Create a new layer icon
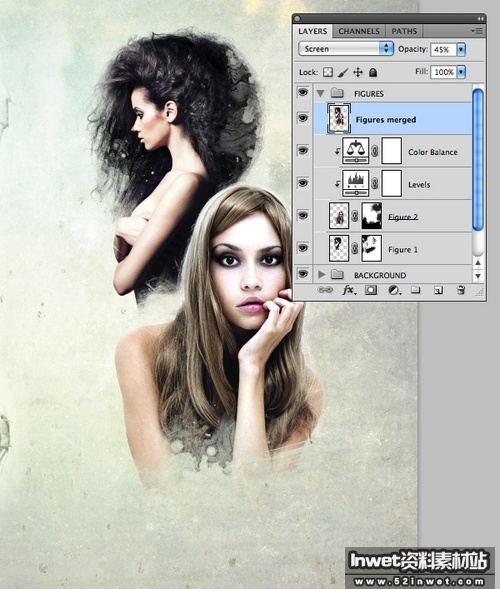 (x=438, y=290)
